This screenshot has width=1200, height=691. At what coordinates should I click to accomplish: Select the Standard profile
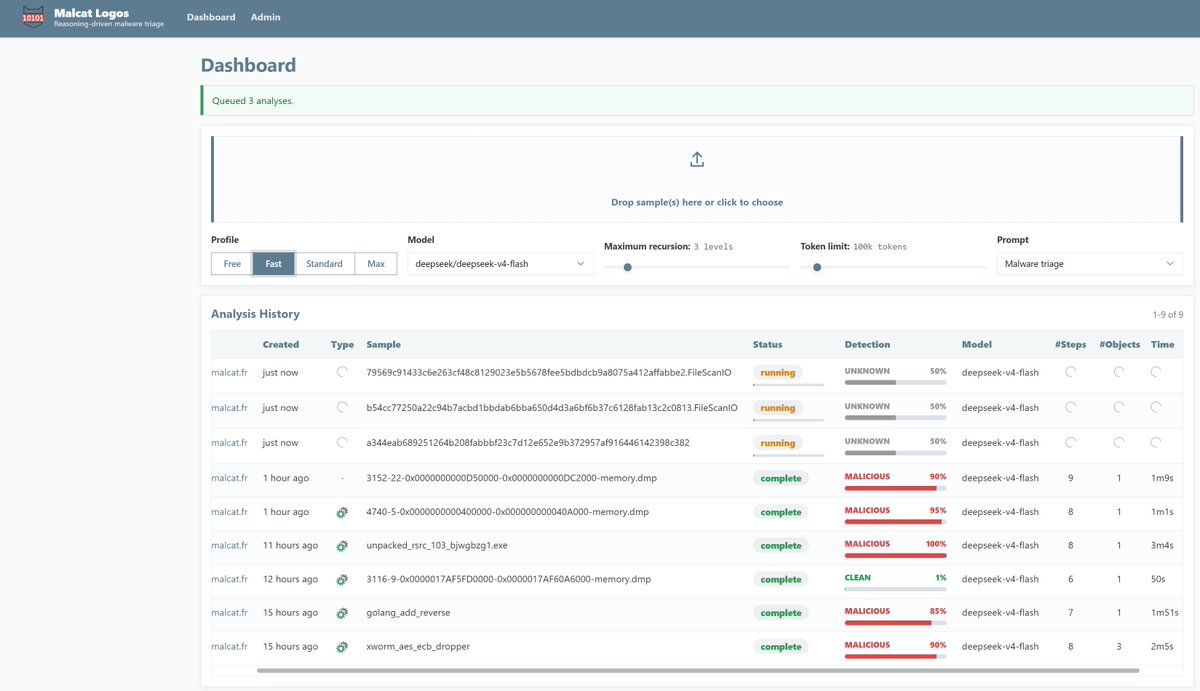point(324,264)
